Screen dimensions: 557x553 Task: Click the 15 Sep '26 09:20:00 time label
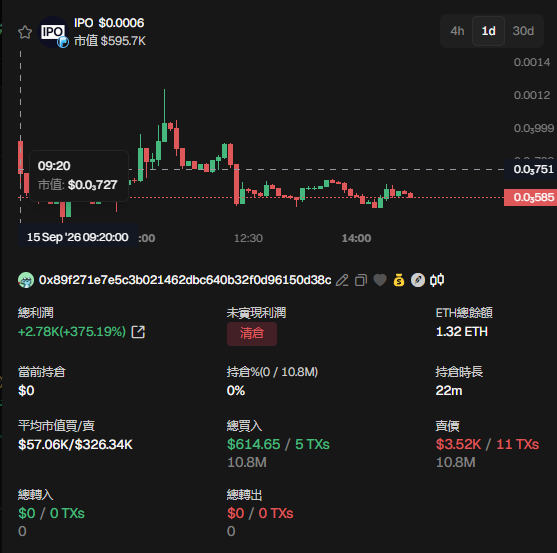pyautogui.click(x=78, y=237)
